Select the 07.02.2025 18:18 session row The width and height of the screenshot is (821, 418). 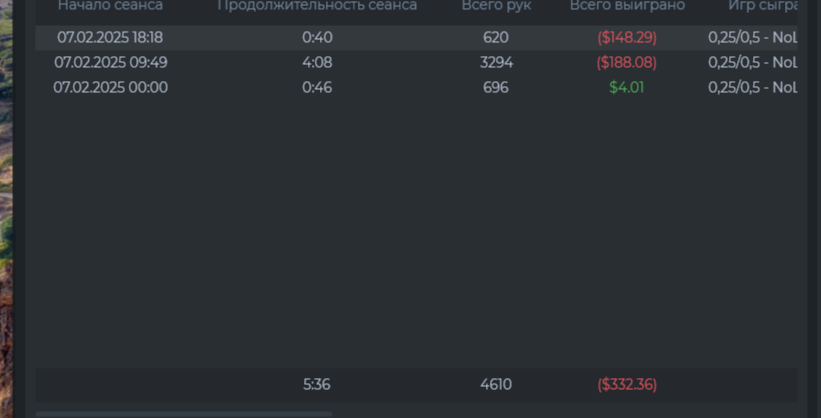(416, 38)
